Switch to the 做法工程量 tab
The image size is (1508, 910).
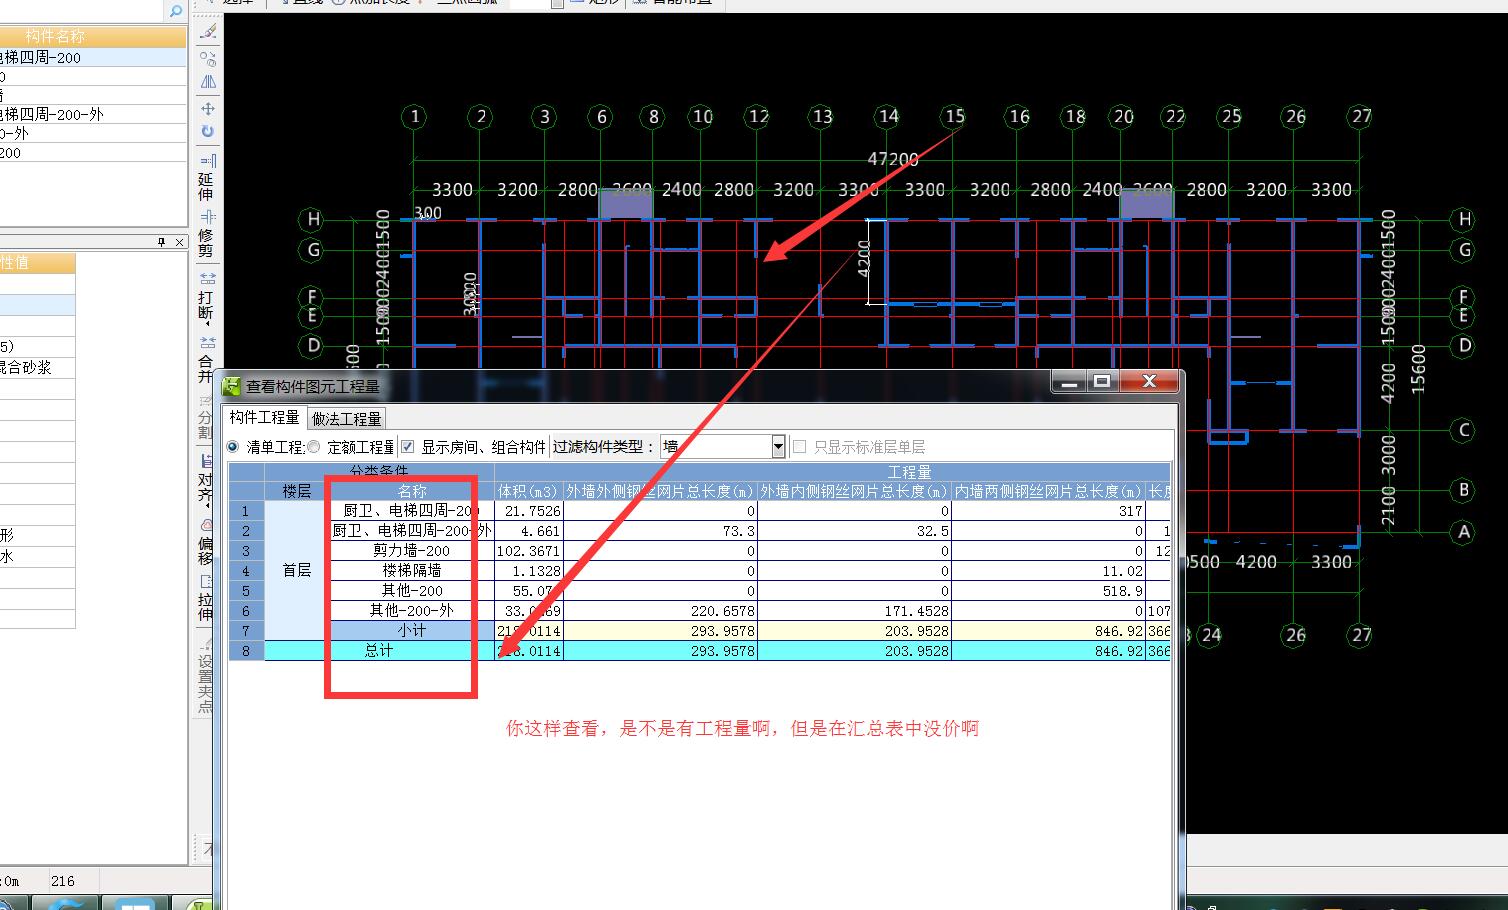tap(346, 419)
